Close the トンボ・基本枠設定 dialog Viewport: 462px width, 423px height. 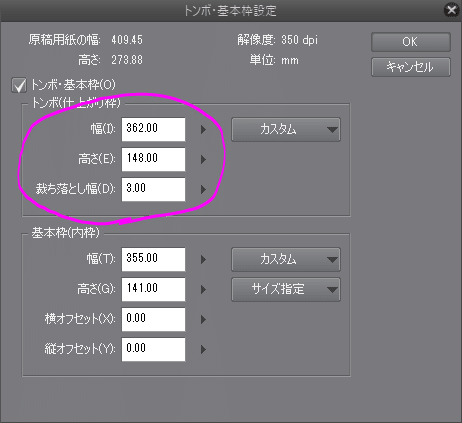pyautogui.click(x=451, y=10)
